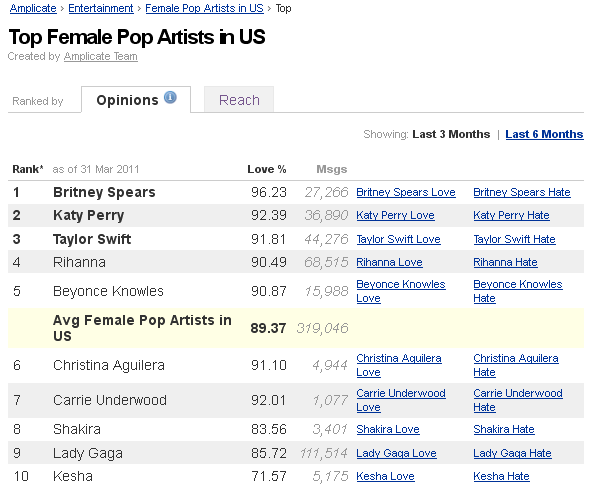The height and width of the screenshot is (491, 594).
Task: Open Carrie Underwood Hate link
Action: coord(518,400)
